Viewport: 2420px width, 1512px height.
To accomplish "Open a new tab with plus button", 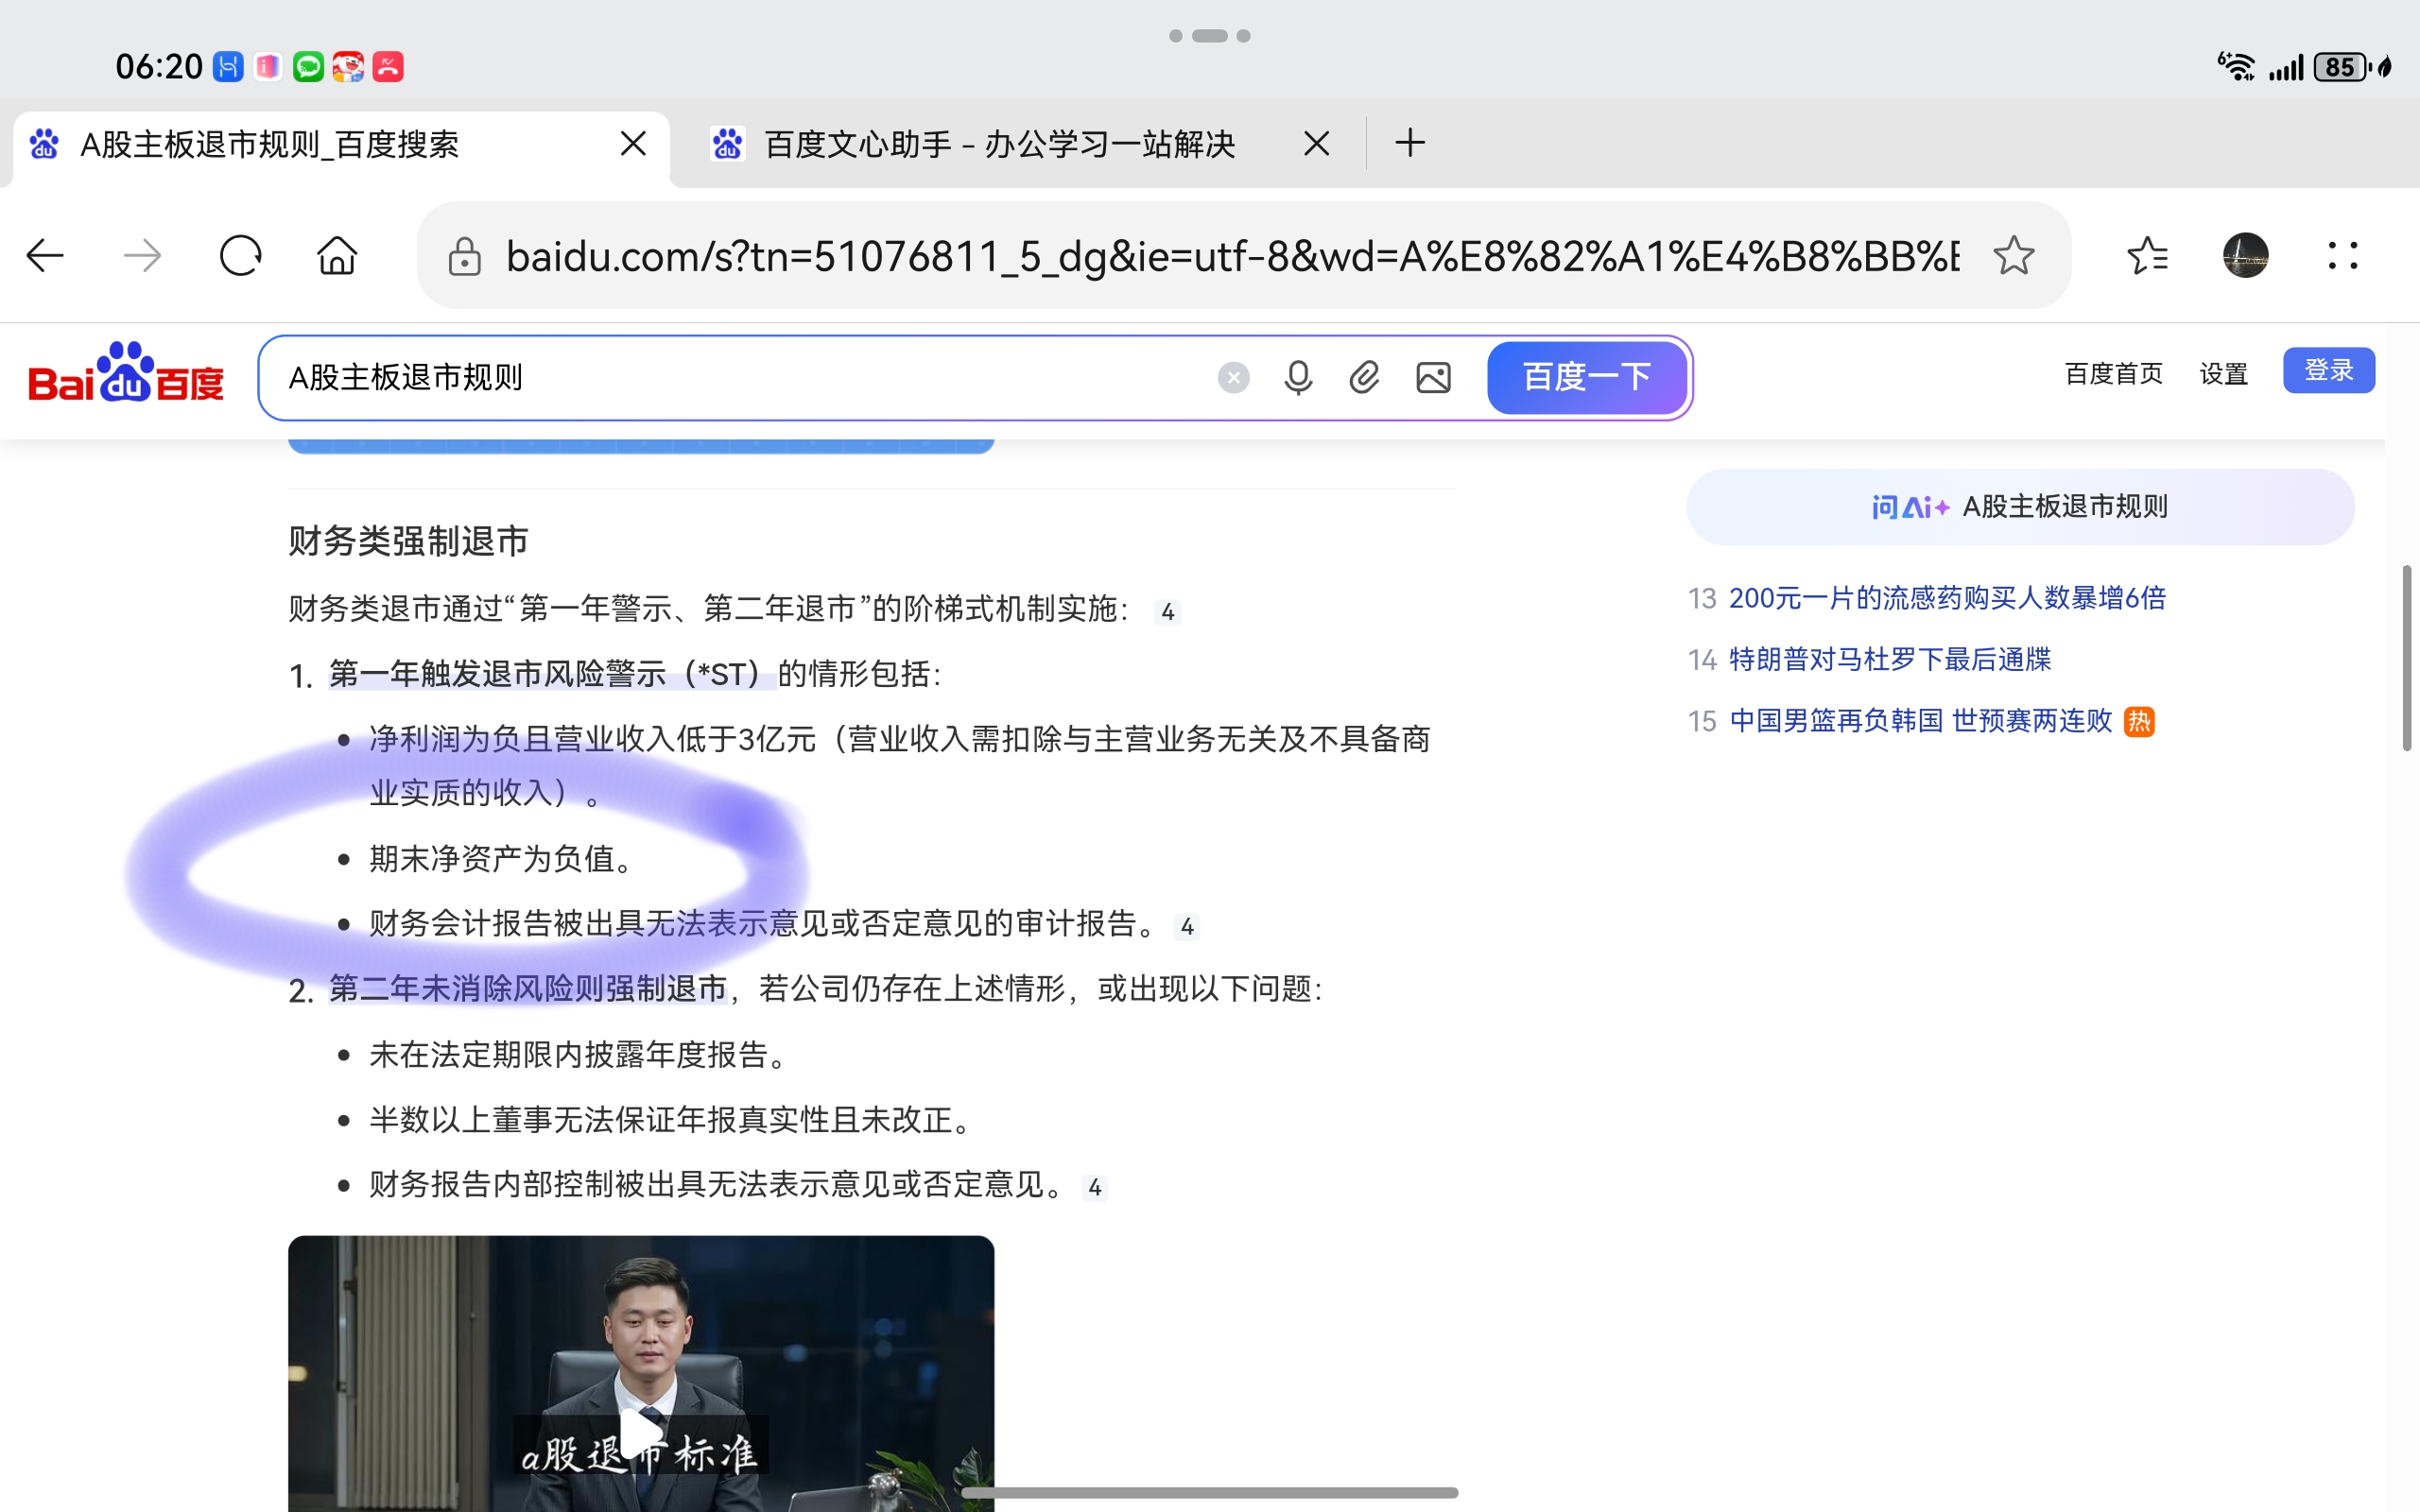I will (1410, 143).
